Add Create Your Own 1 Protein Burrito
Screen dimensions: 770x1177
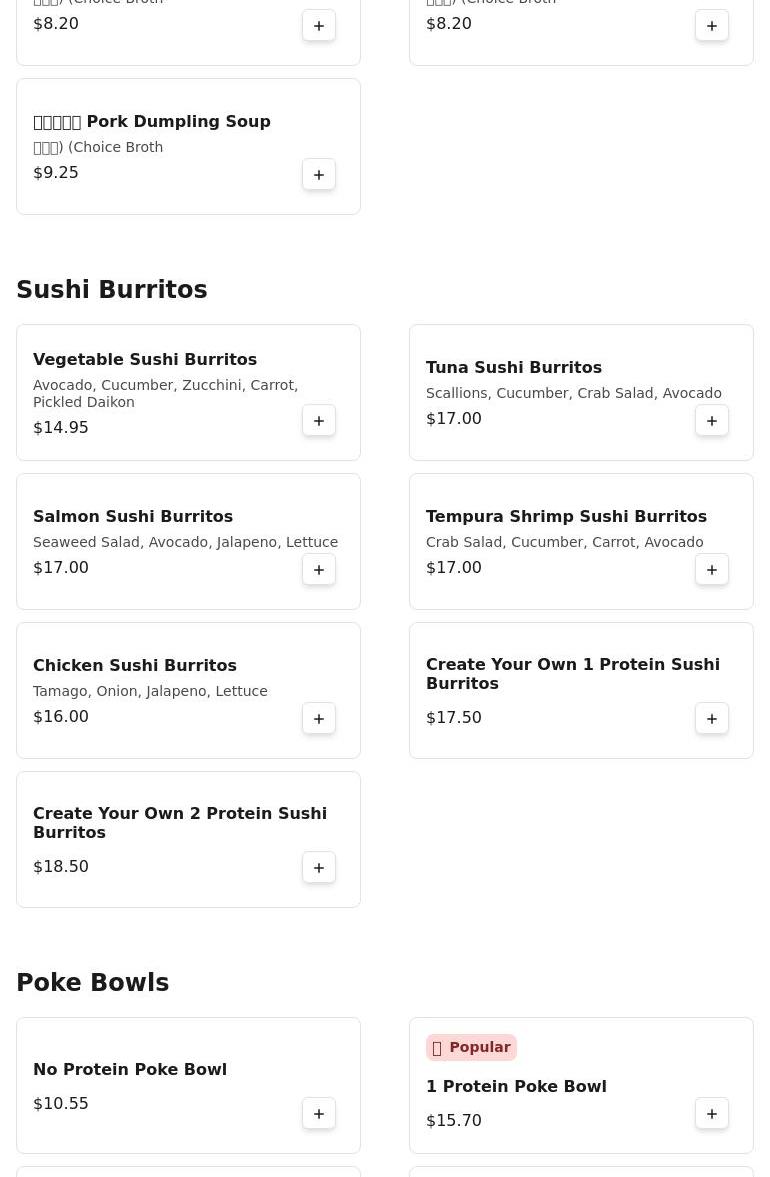711,718
